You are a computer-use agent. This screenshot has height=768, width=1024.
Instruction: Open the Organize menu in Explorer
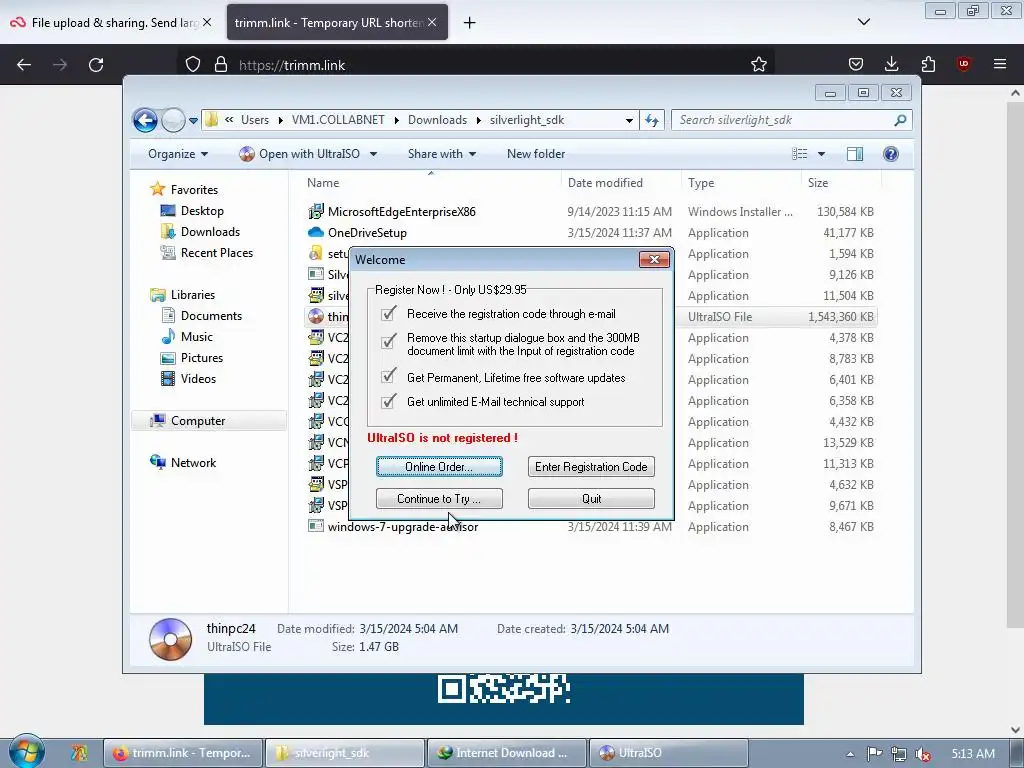178,154
